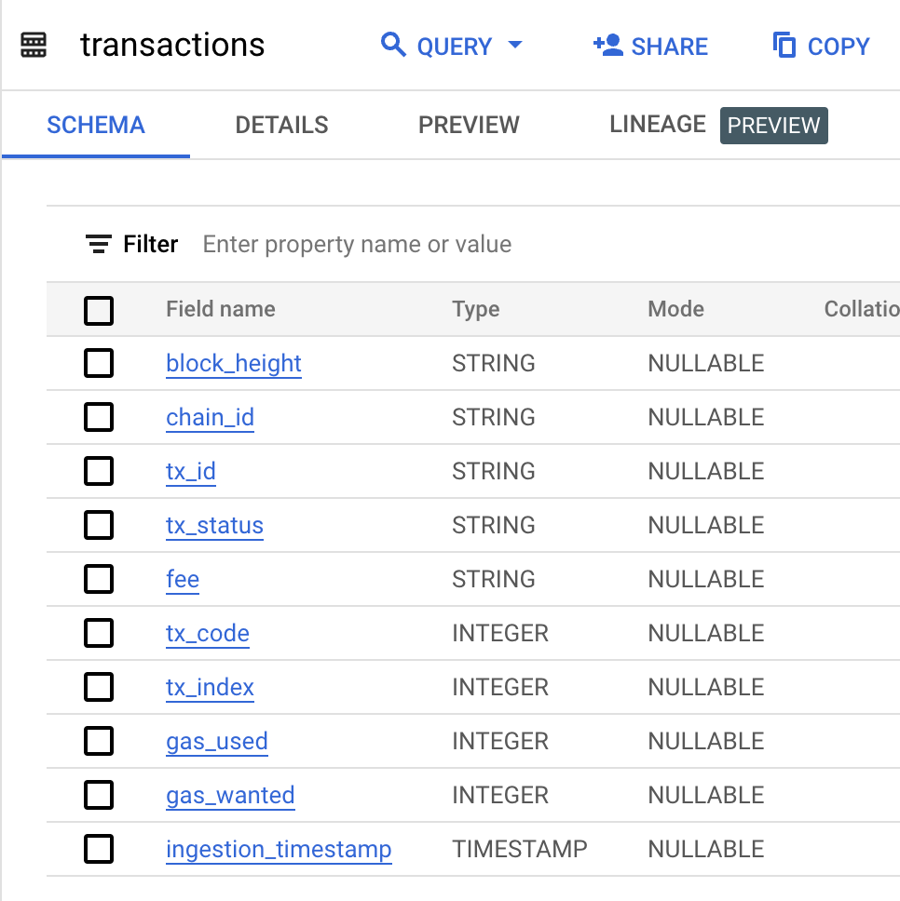The image size is (900, 901).
Task: Select the SCHEMA tab
Action: [x=96, y=125]
